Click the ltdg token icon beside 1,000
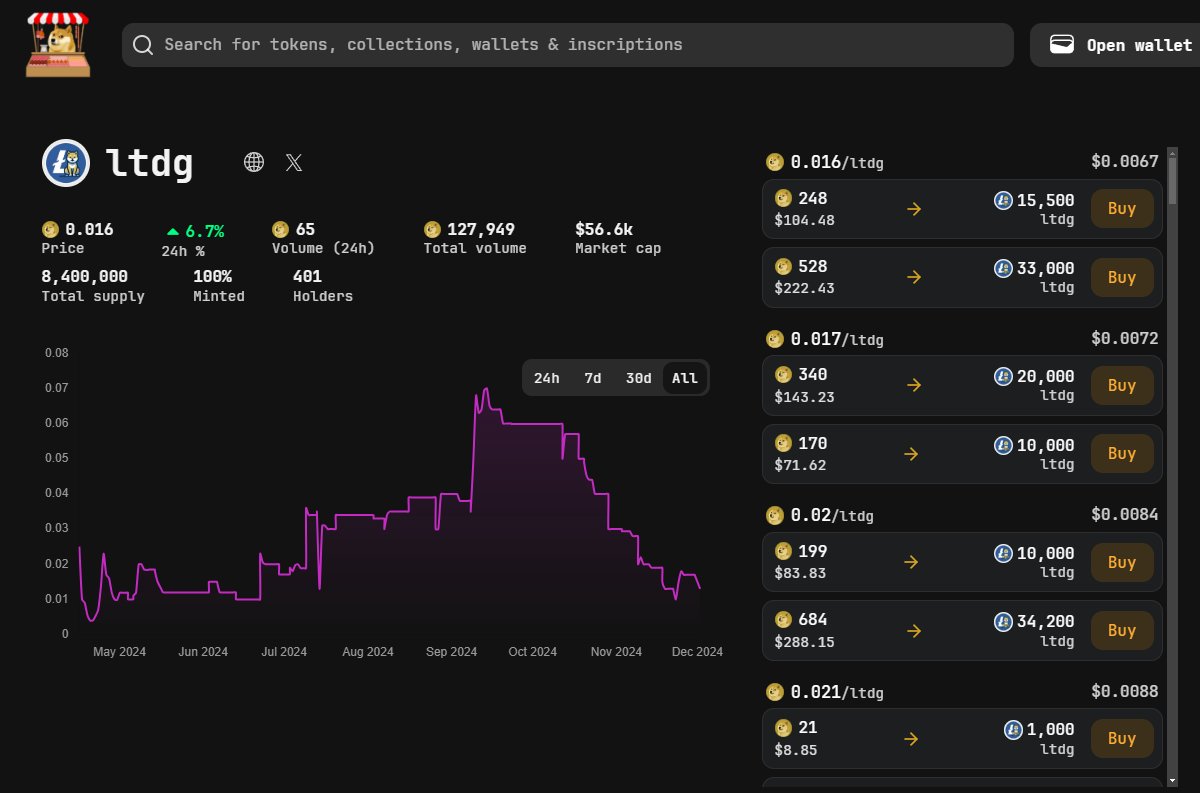 [1013, 729]
